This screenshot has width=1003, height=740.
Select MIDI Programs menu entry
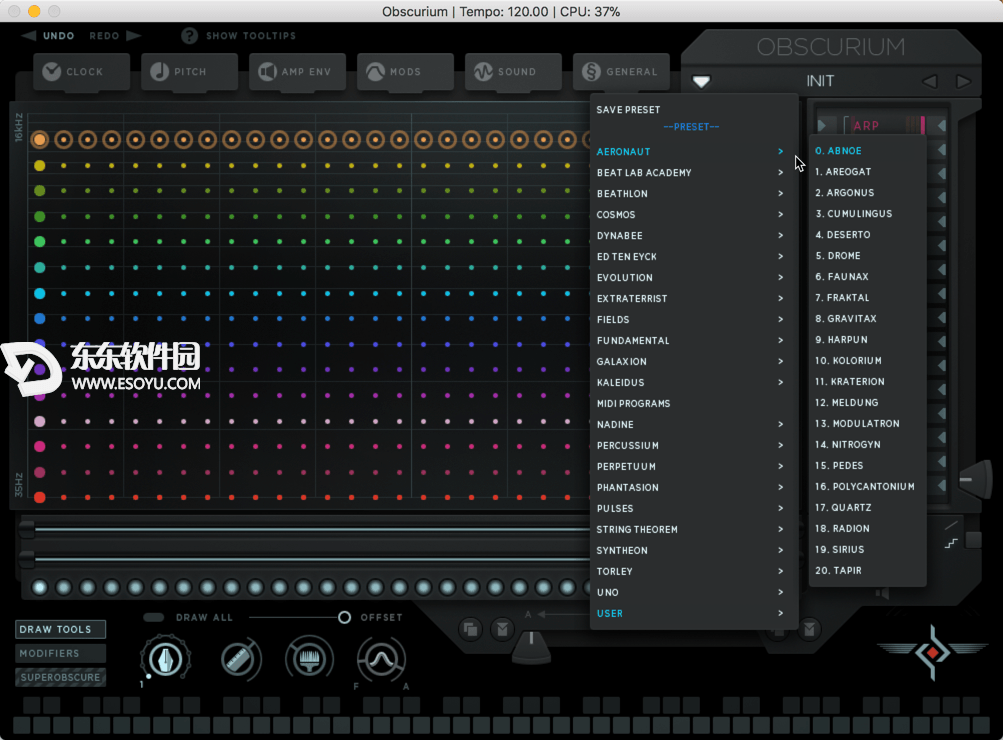(x=693, y=404)
